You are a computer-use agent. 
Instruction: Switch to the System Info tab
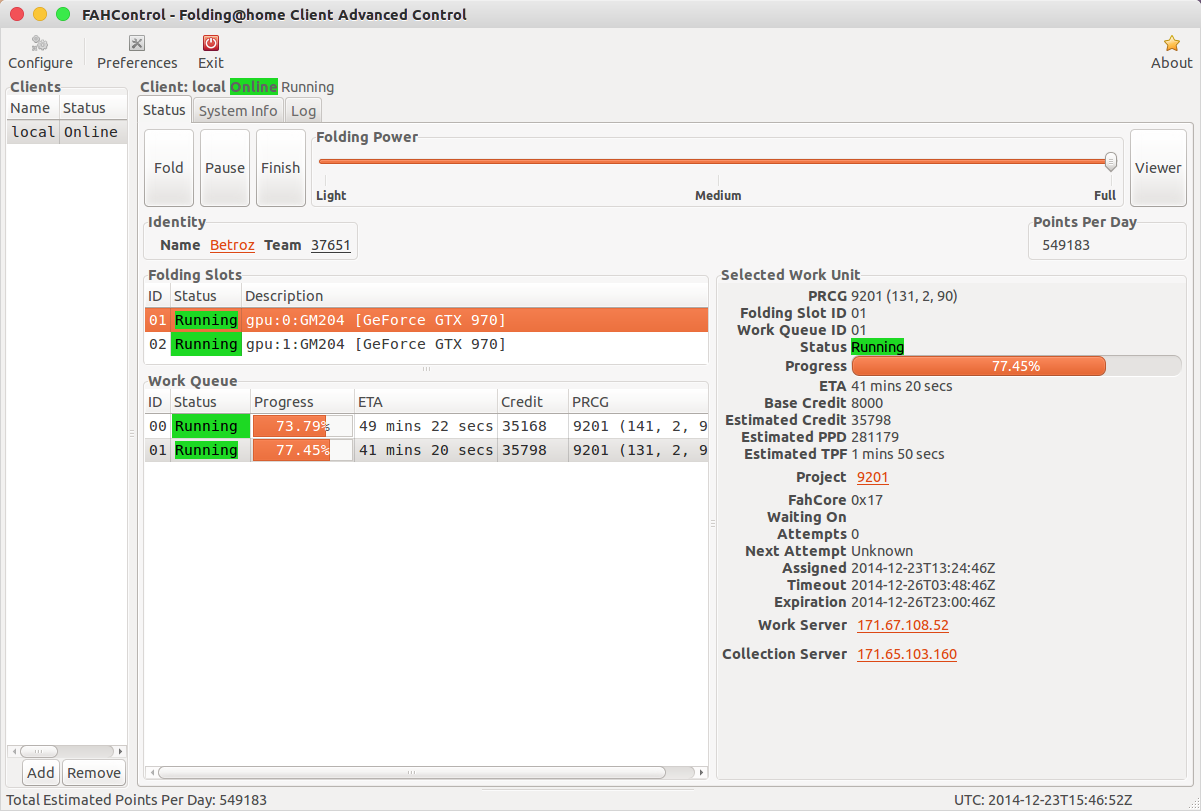(238, 111)
